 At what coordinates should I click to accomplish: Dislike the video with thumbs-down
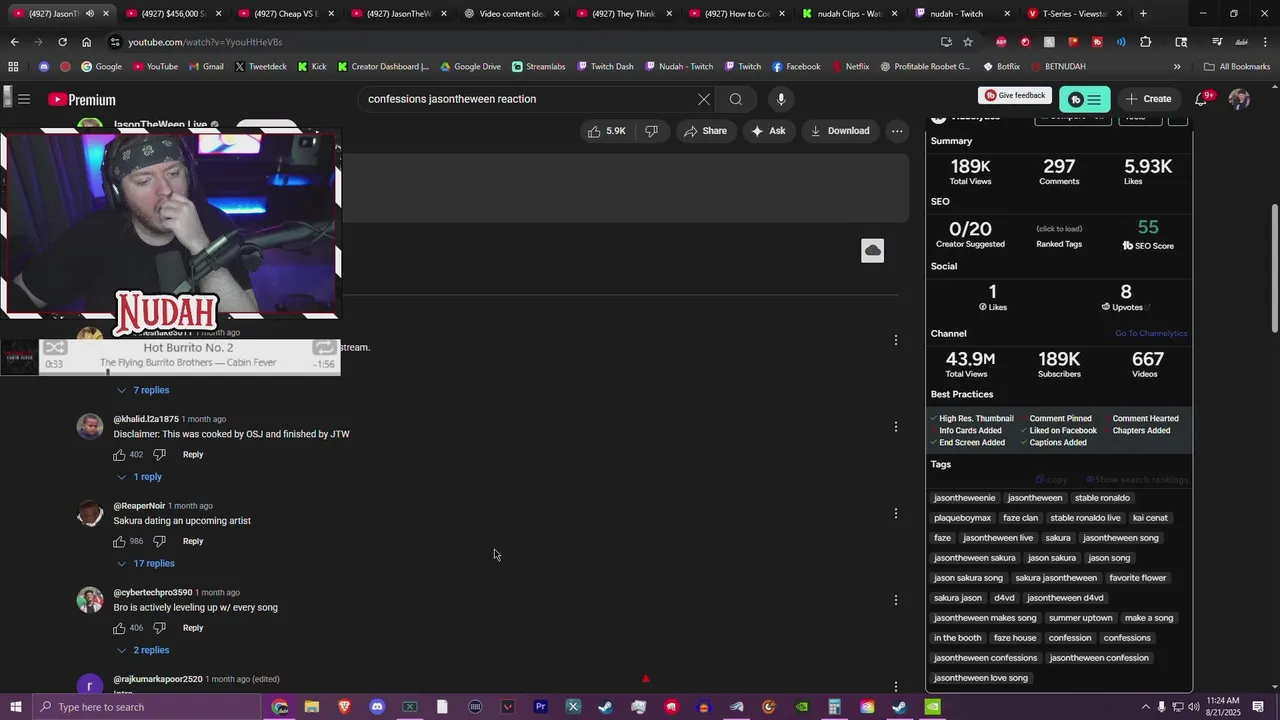[x=651, y=131]
